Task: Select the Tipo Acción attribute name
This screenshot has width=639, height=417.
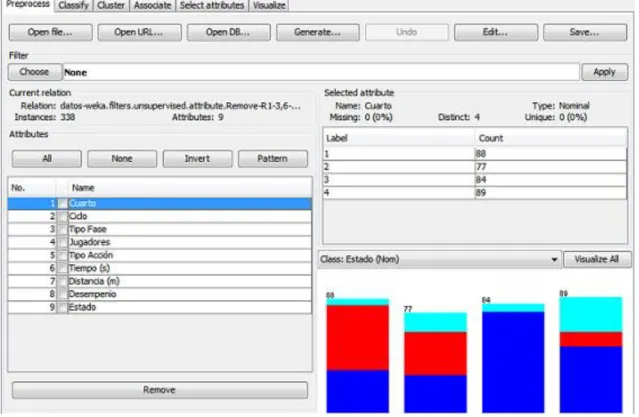Action: click(91, 256)
